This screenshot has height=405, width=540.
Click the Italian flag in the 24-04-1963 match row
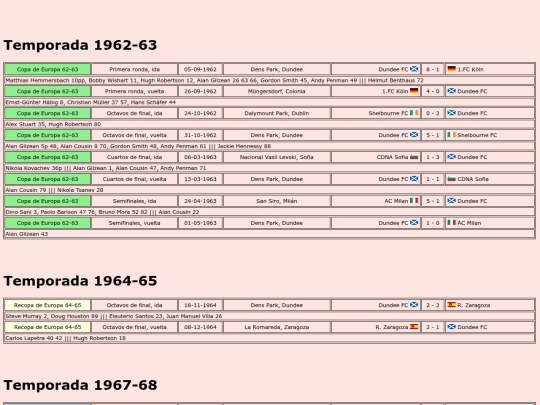point(414,201)
